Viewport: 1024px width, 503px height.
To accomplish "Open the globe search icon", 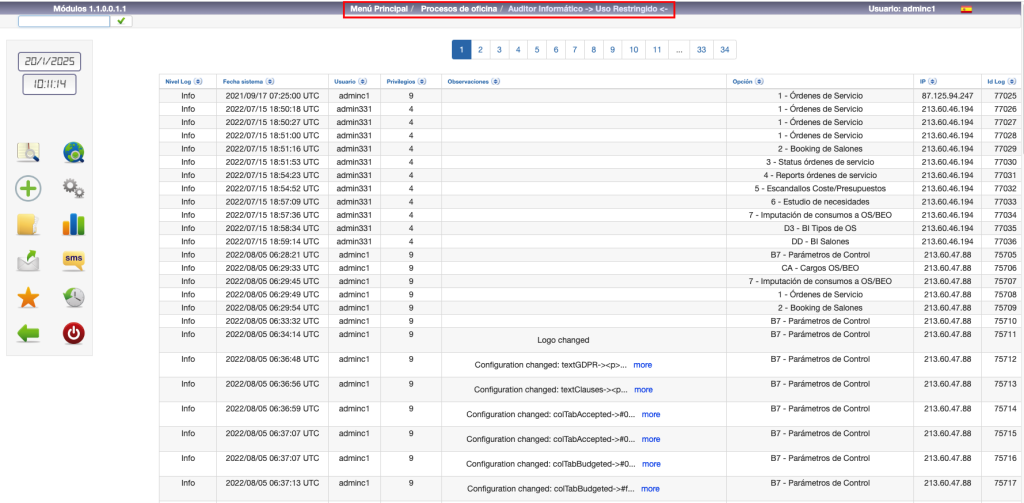I will point(73,152).
